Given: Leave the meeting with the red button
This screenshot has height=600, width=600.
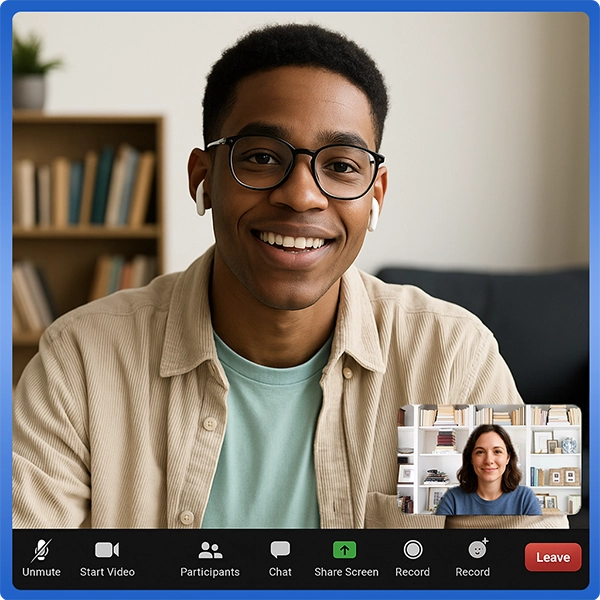Looking at the screenshot, I should pyautogui.click(x=552, y=557).
